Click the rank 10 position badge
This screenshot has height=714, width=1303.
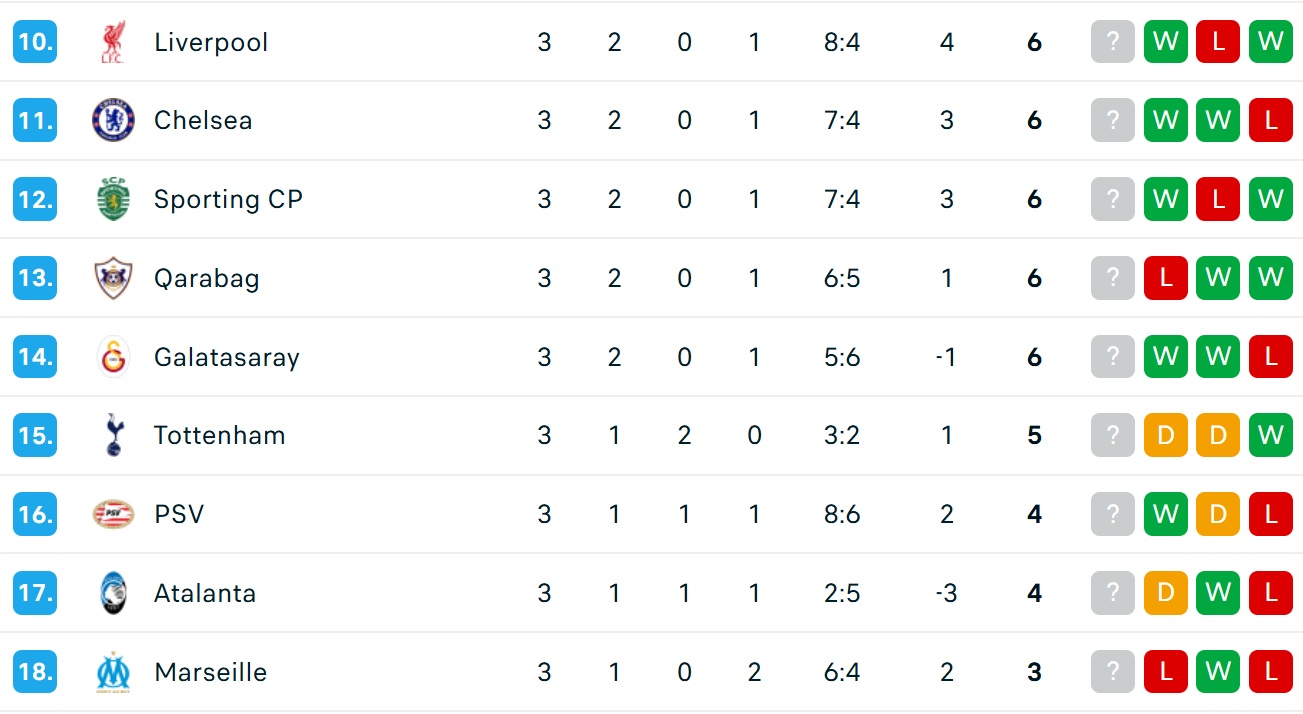click(35, 42)
